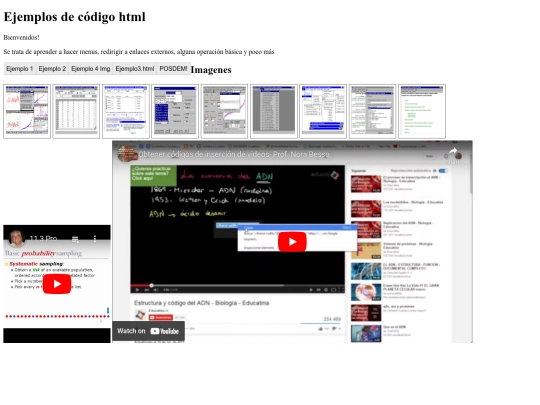Play the large ADN embedded YouTube video

(292, 242)
